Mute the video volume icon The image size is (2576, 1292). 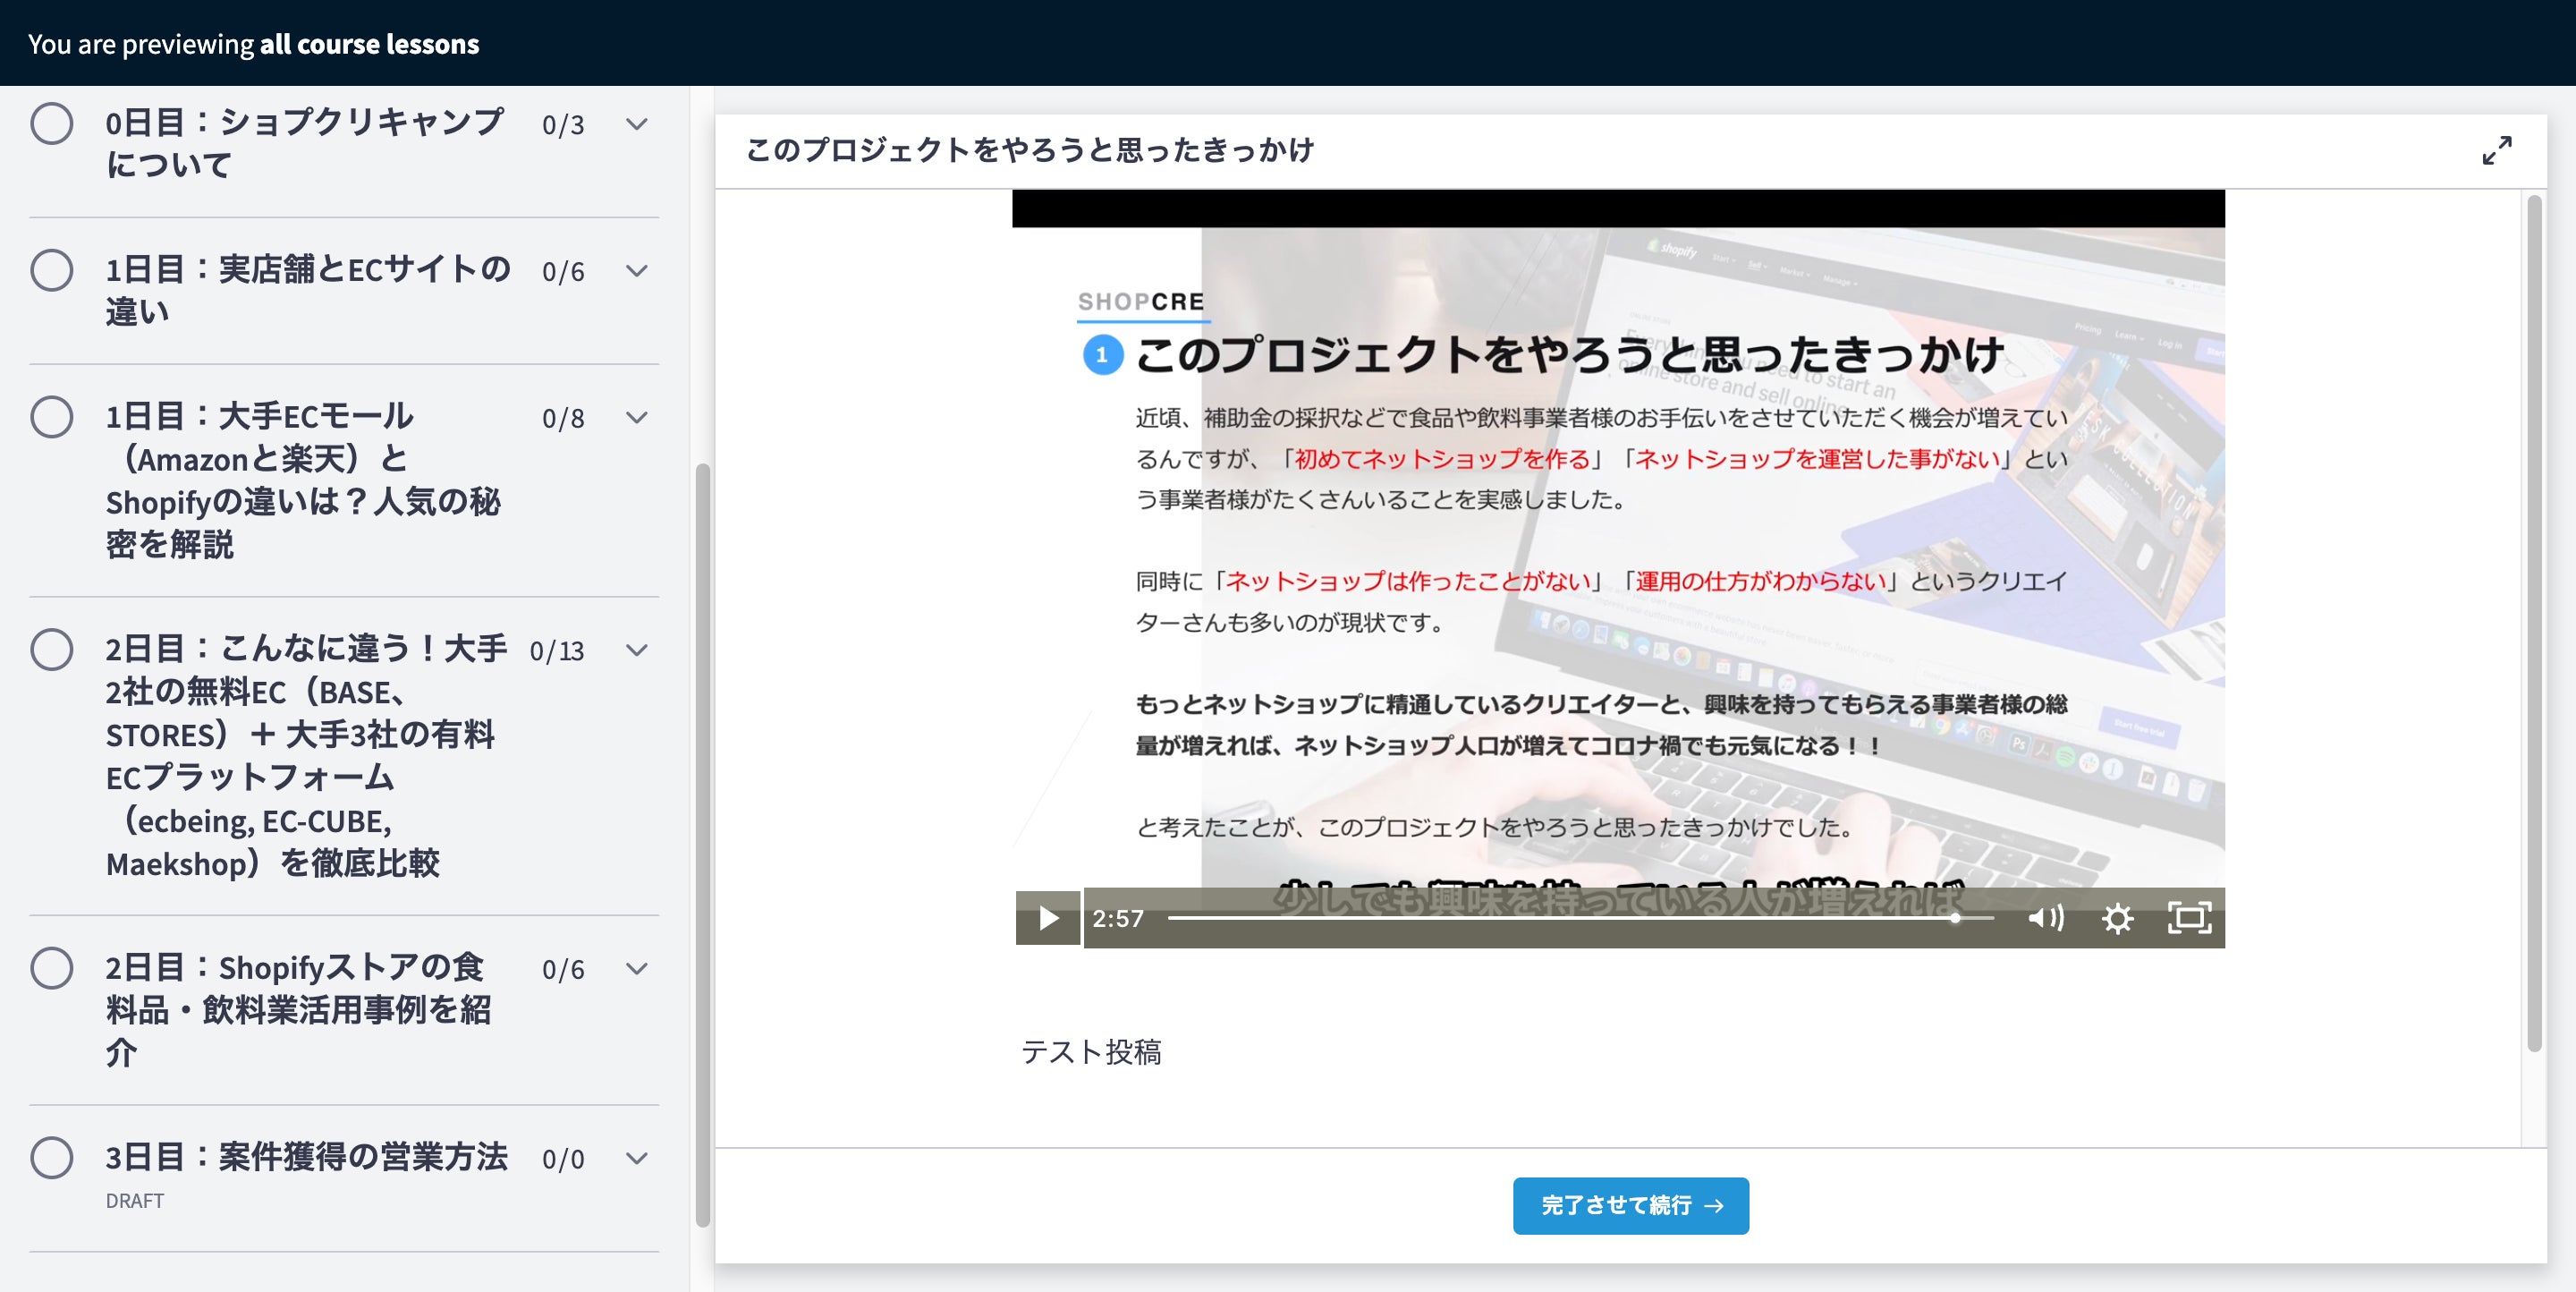point(2045,917)
